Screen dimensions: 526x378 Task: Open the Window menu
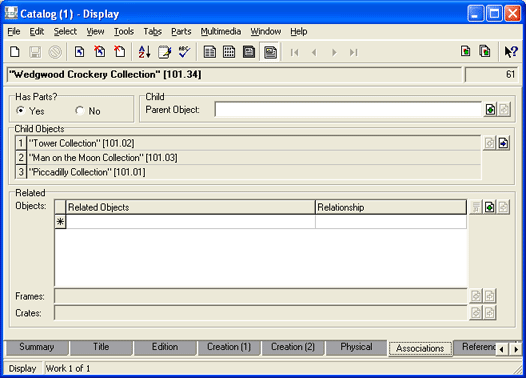click(x=266, y=32)
